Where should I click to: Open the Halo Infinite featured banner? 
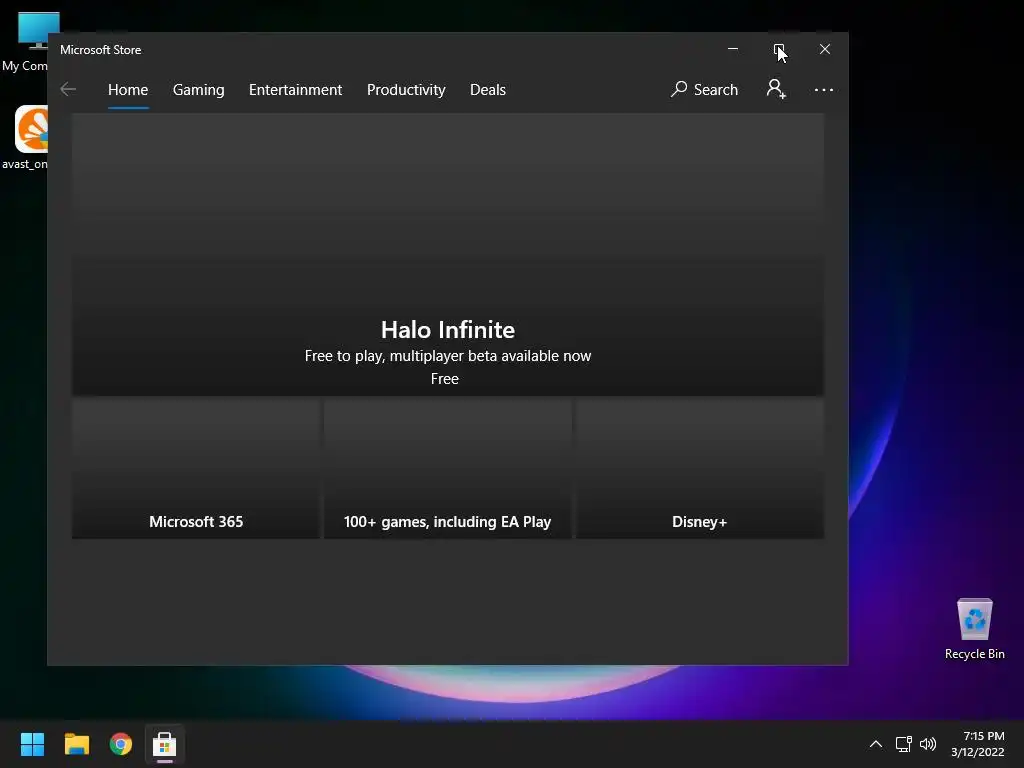[447, 255]
